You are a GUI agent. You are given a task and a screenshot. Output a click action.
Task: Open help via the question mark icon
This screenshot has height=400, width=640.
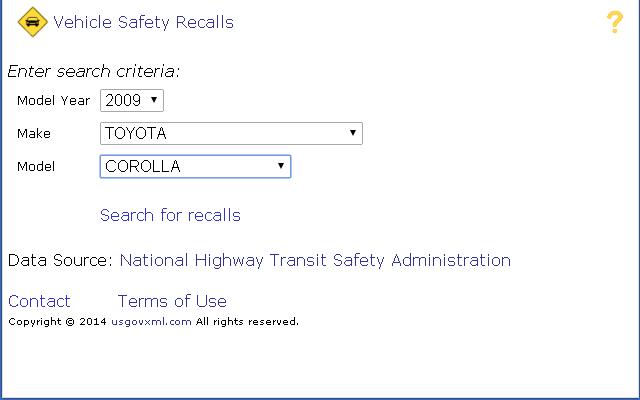click(x=615, y=22)
